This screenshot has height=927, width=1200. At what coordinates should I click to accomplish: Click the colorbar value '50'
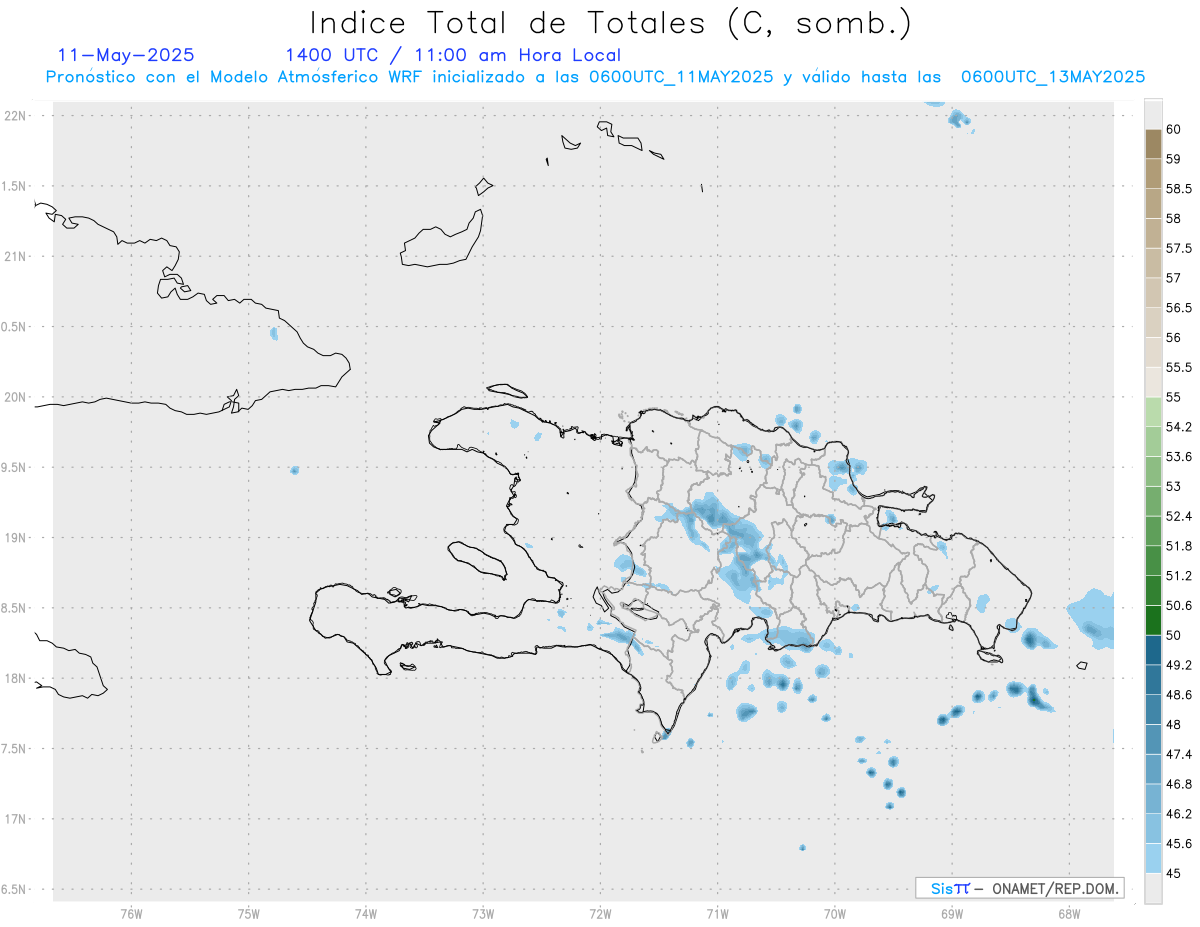tap(1174, 635)
